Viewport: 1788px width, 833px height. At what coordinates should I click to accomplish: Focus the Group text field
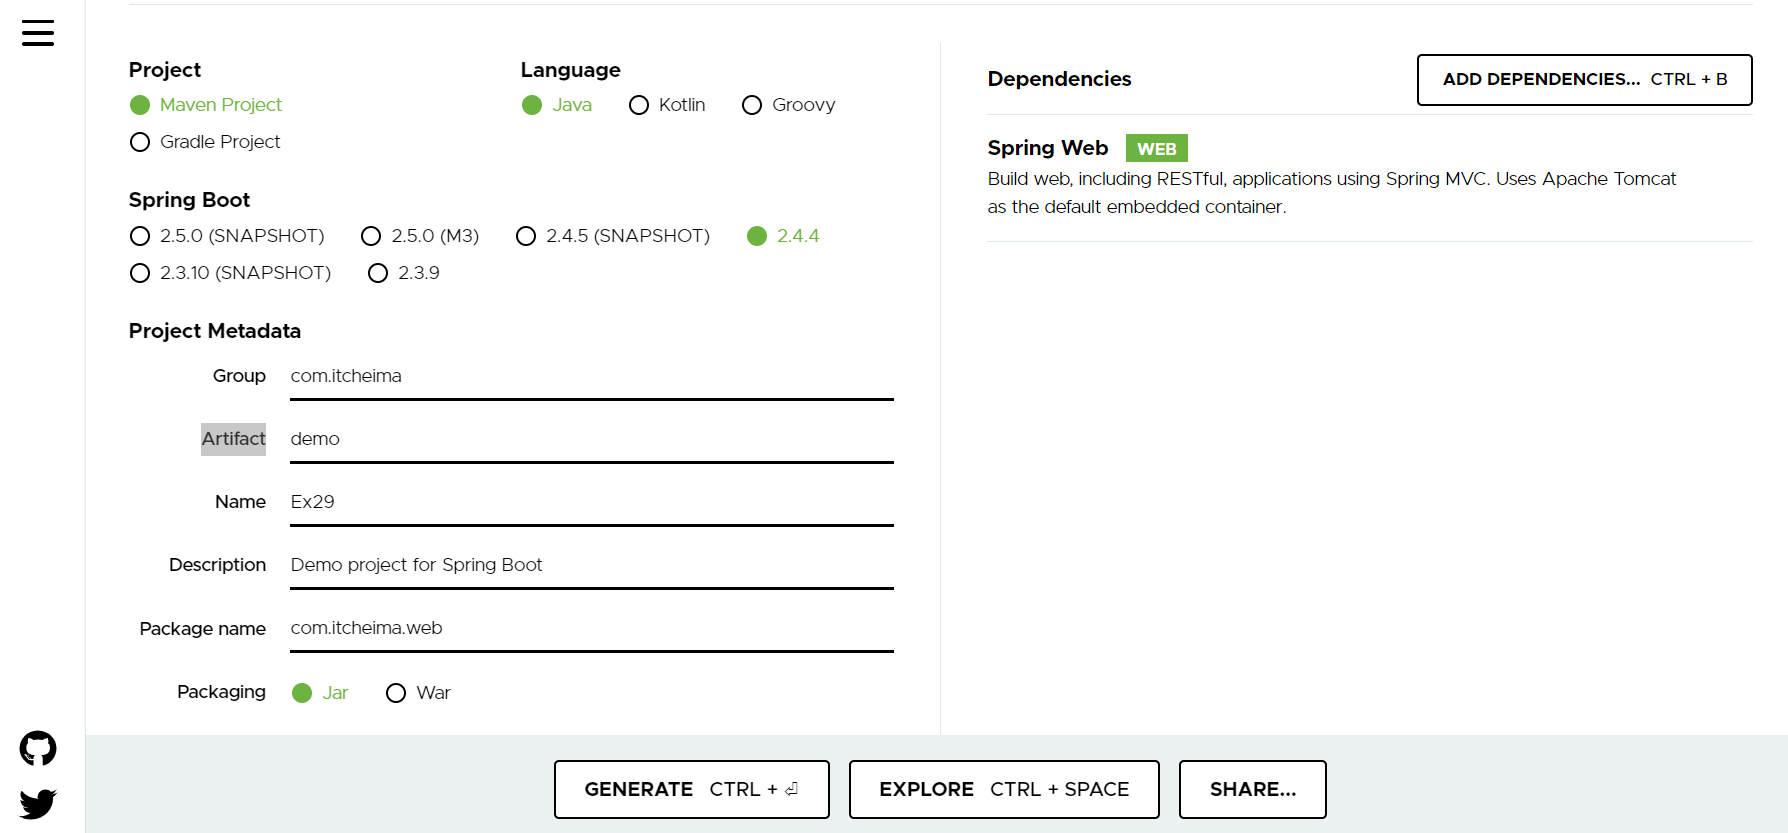591,377
